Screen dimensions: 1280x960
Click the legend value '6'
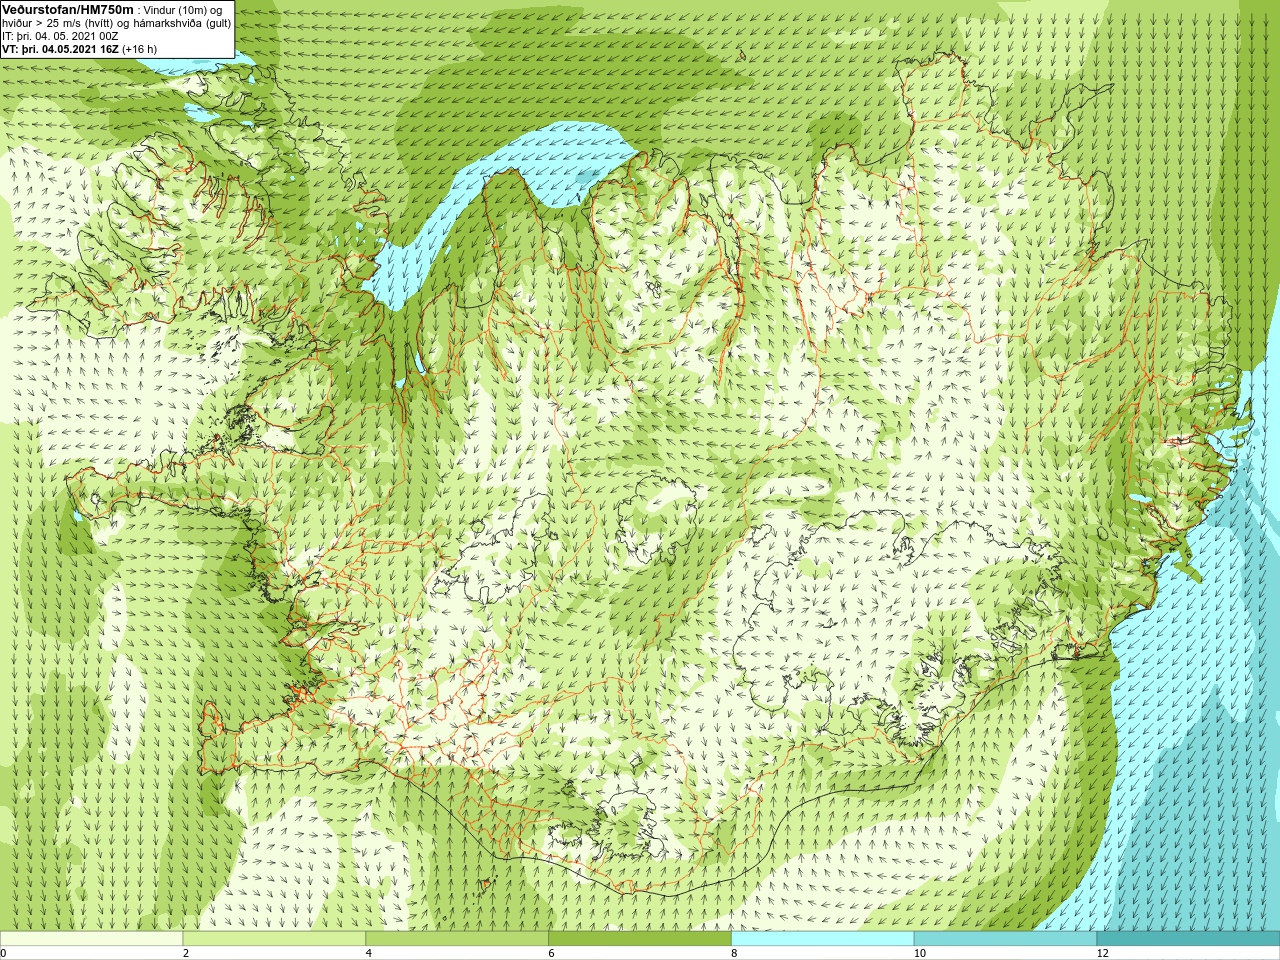[551, 953]
